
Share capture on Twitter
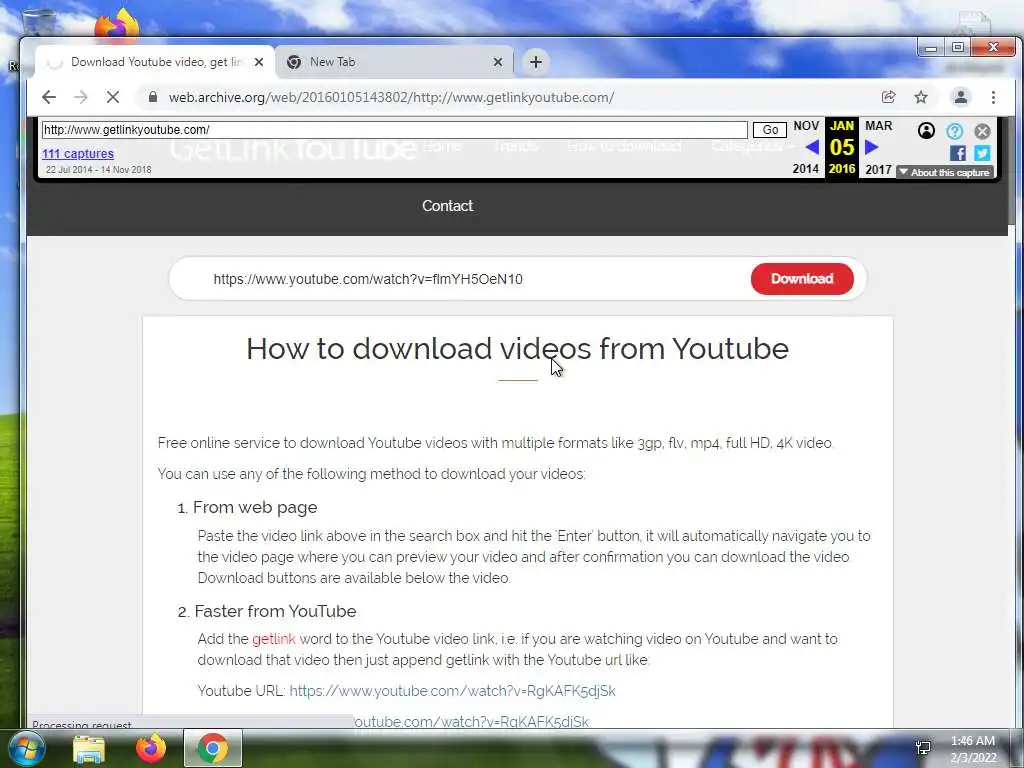982,153
